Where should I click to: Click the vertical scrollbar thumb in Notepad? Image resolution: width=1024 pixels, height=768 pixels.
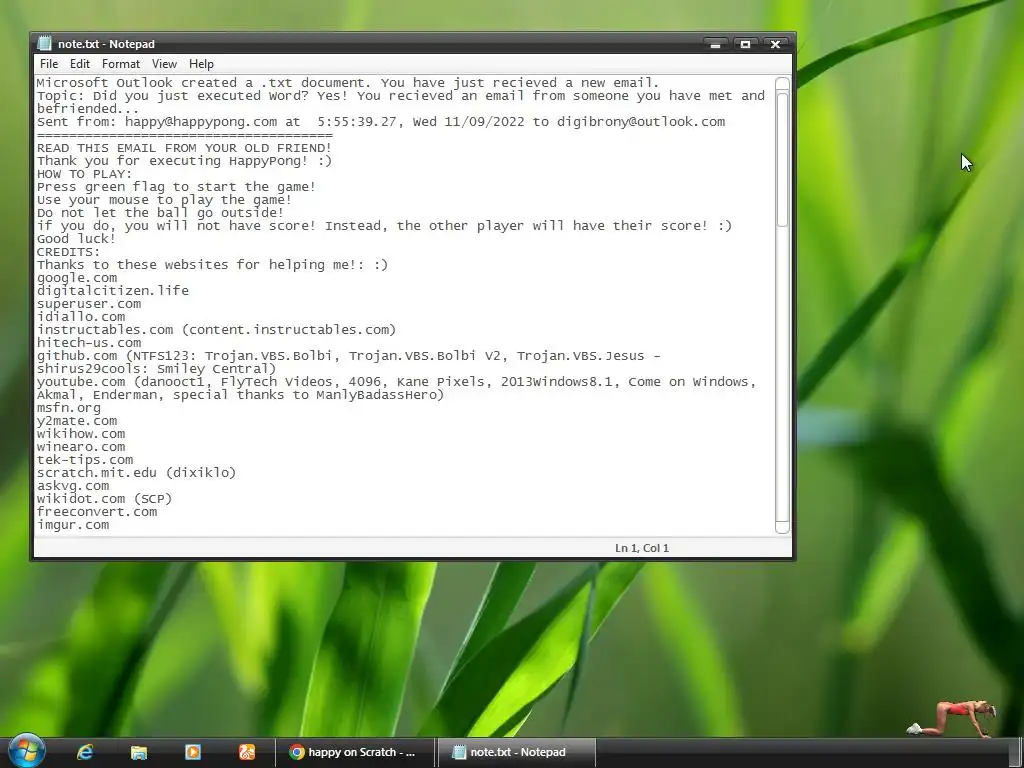tap(782, 159)
